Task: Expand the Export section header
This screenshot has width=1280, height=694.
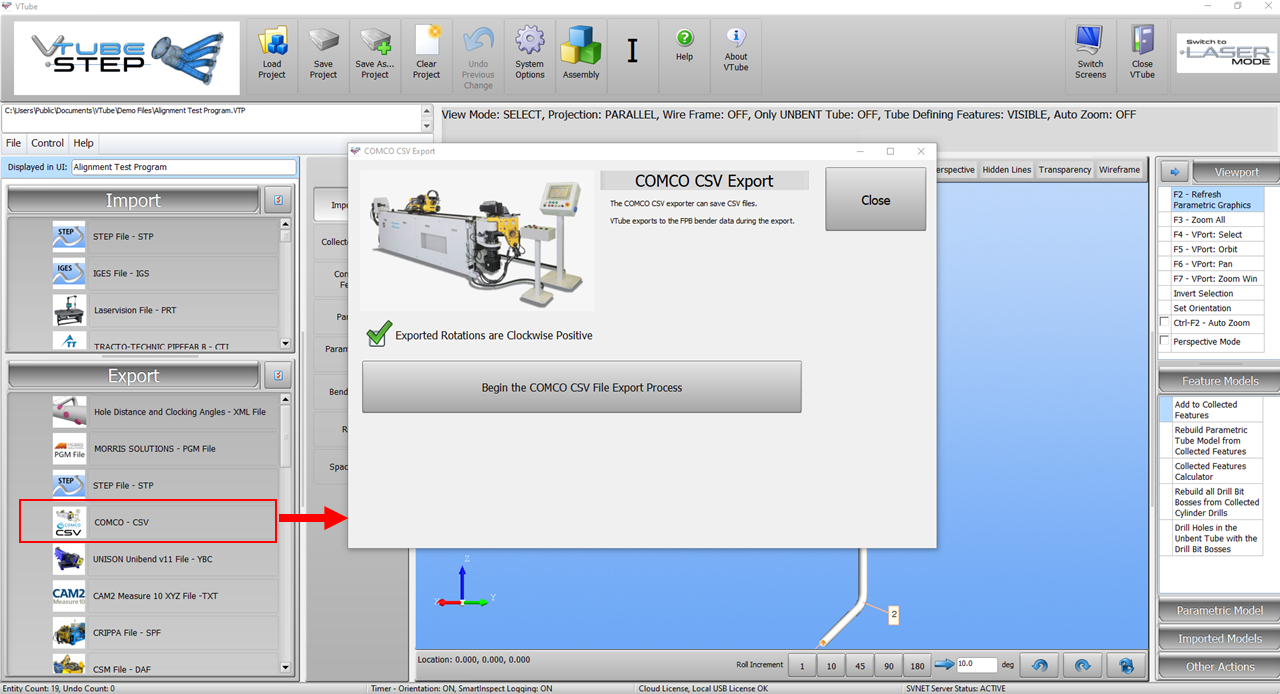Action: point(133,376)
